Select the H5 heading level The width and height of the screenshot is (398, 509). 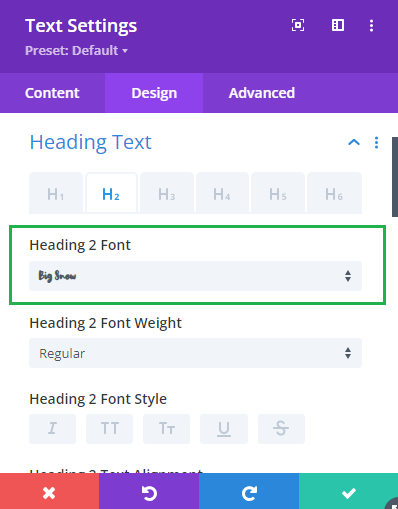pos(278,193)
